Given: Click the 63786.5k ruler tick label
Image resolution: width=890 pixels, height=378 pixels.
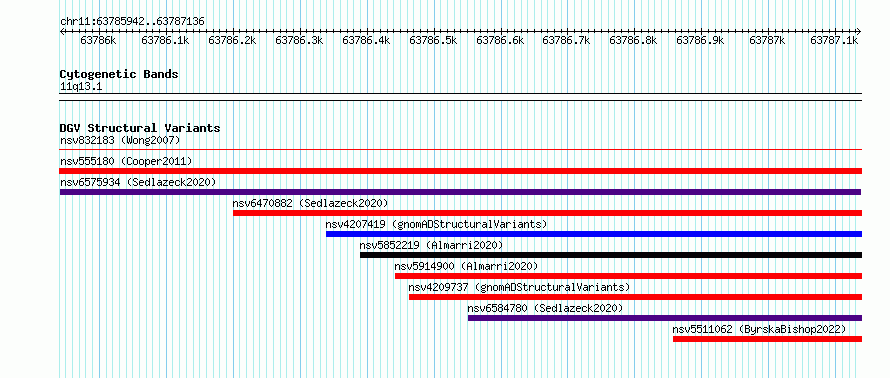Looking at the screenshot, I should [x=434, y=40].
